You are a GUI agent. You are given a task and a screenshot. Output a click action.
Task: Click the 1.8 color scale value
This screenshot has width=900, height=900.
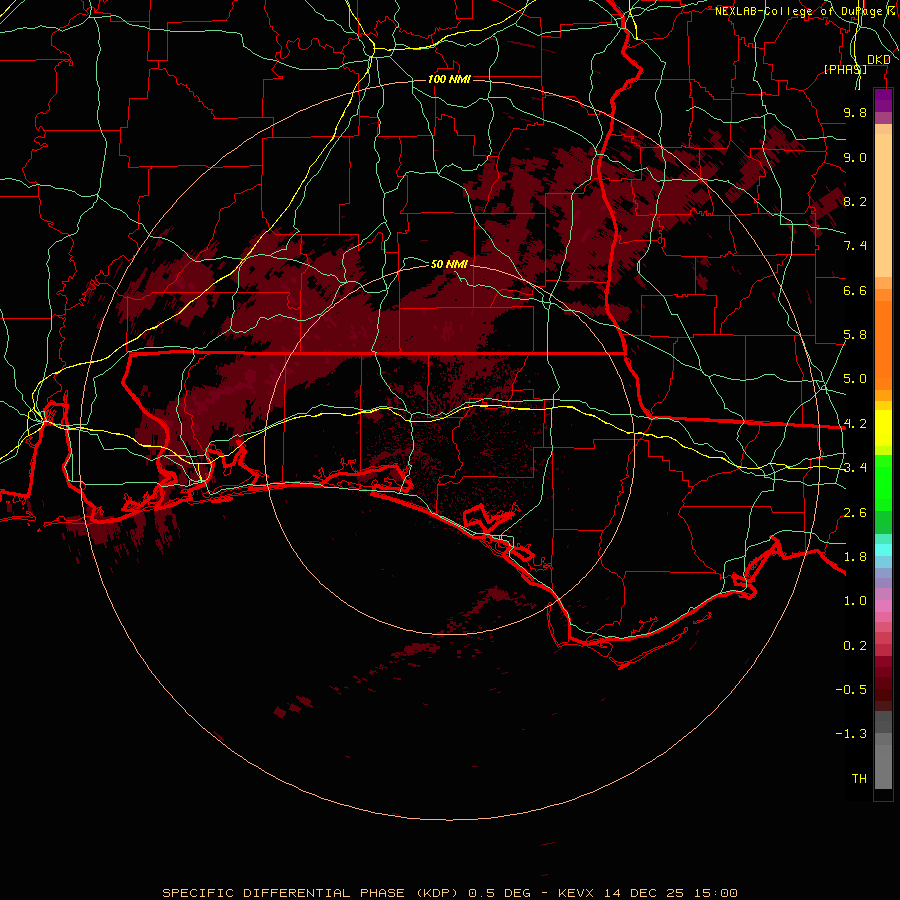click(x=855, y=557)
